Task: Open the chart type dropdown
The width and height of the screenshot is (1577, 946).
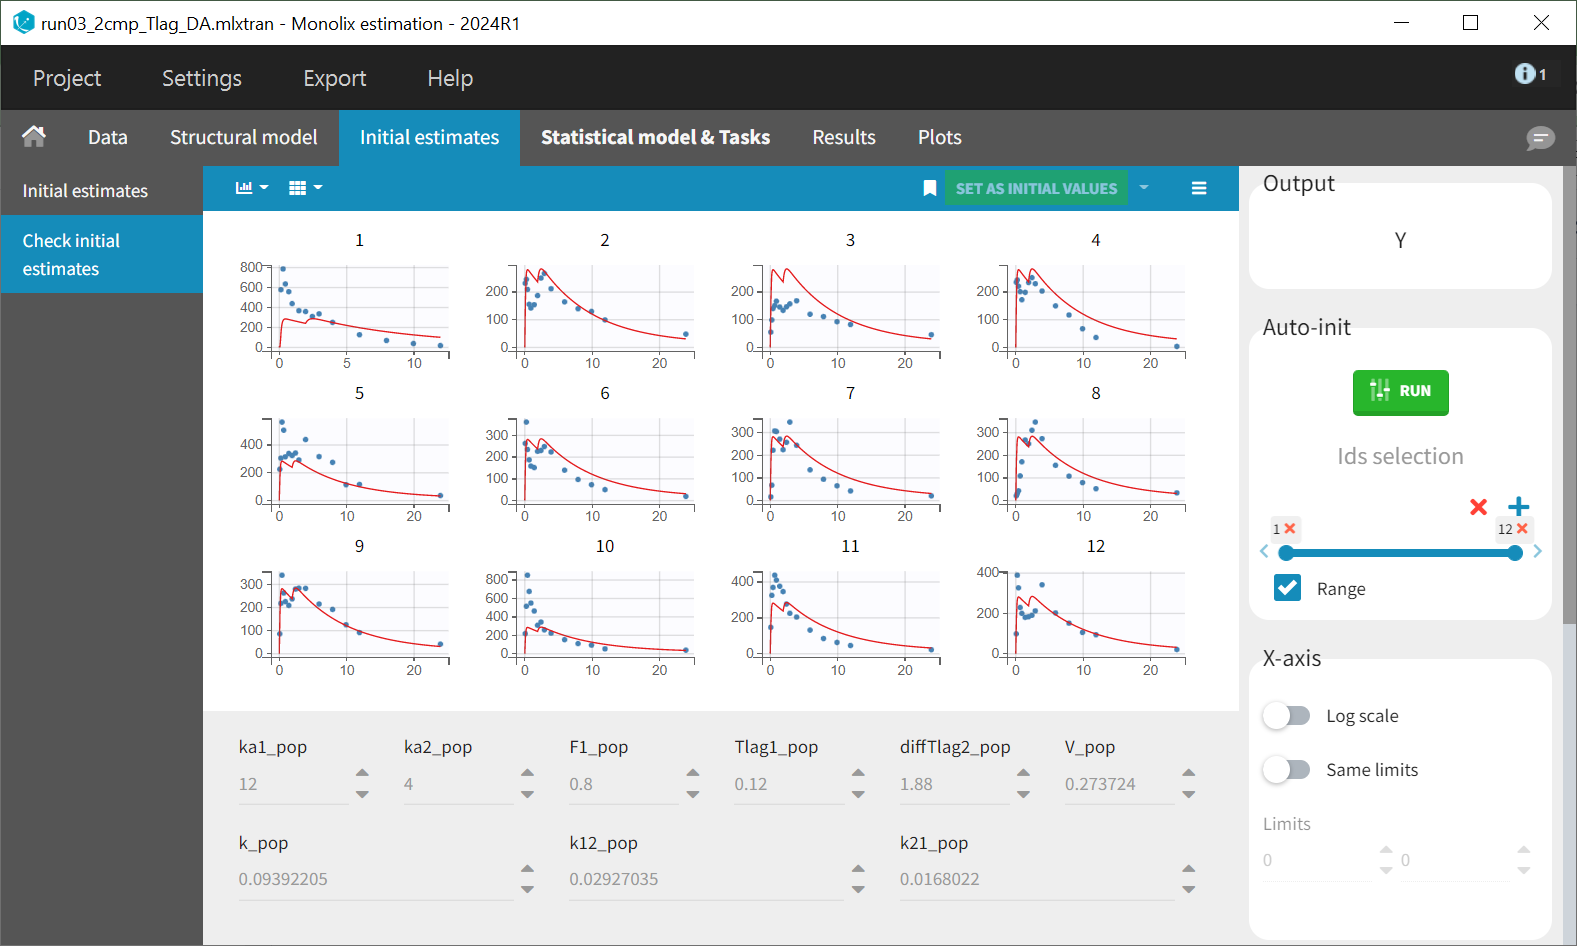Action: (251, 188)
